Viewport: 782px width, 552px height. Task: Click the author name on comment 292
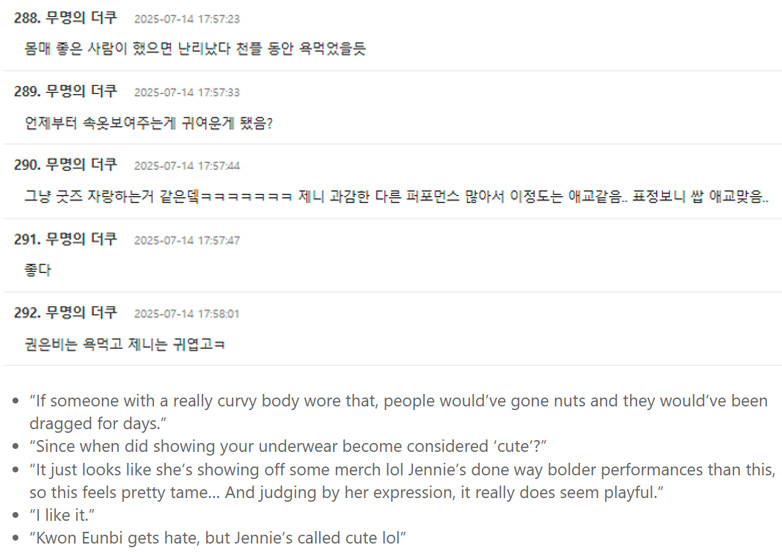81,313
